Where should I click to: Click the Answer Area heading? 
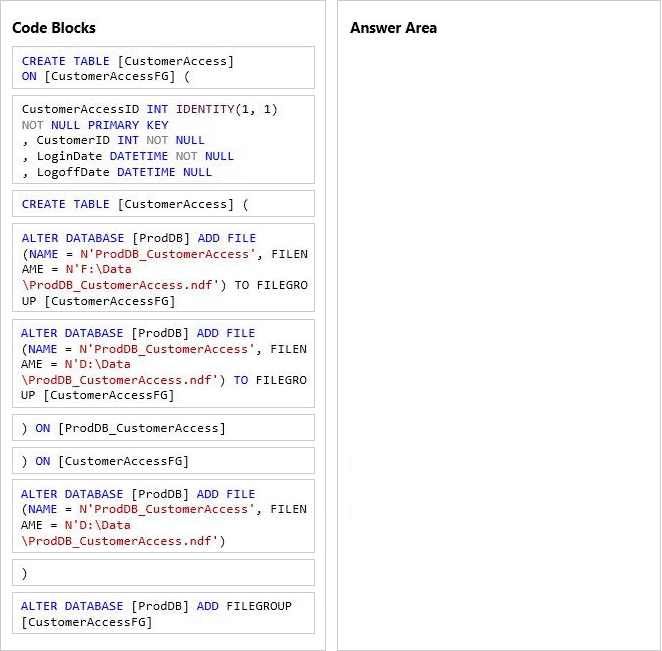[393, 28]
